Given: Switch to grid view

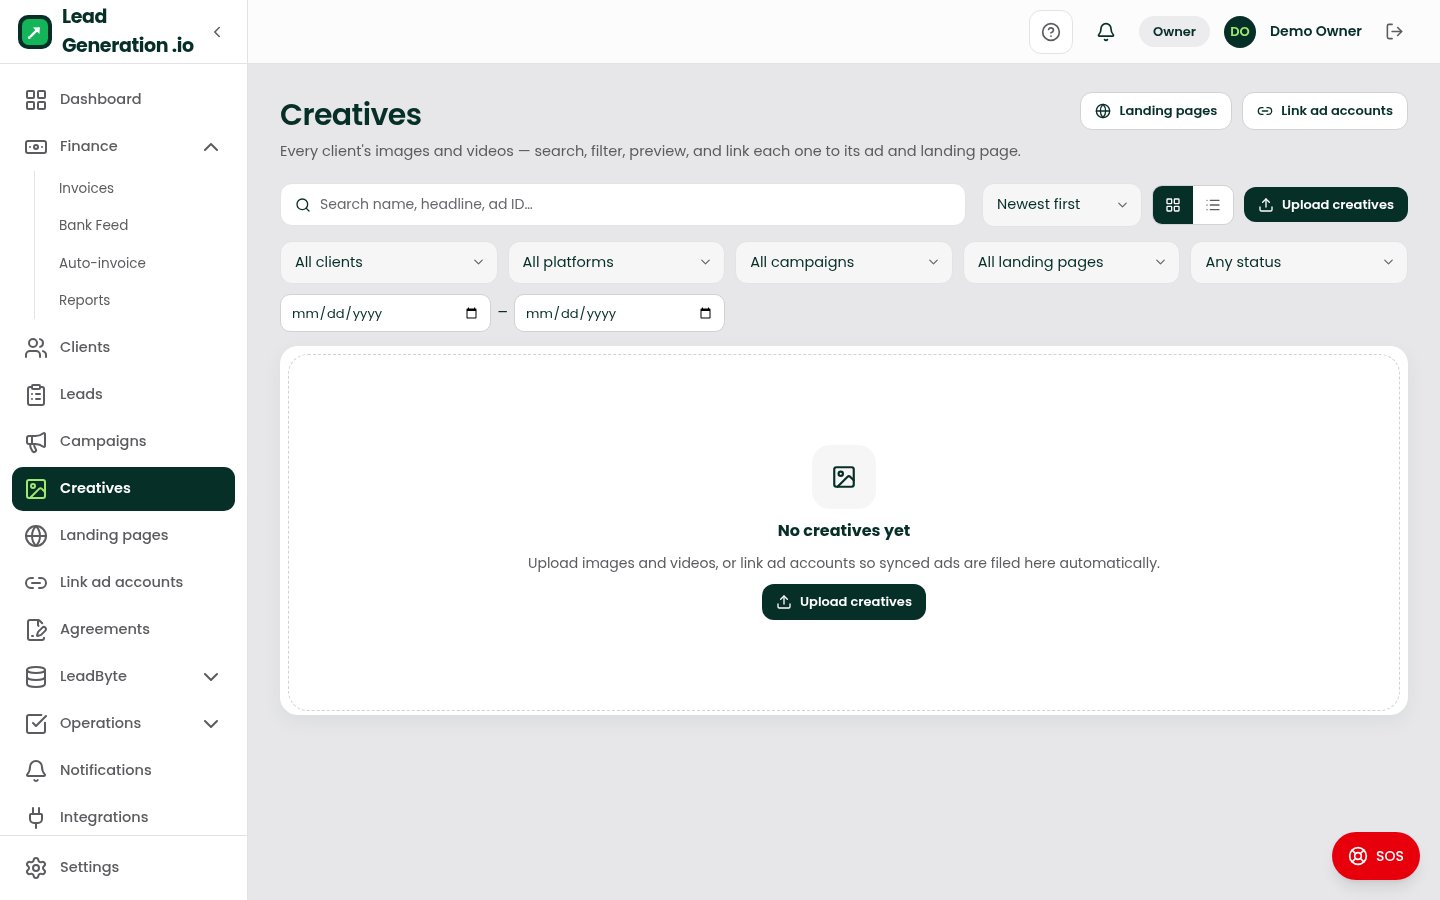Looking at the screenshot, I should click(1173, 205).
